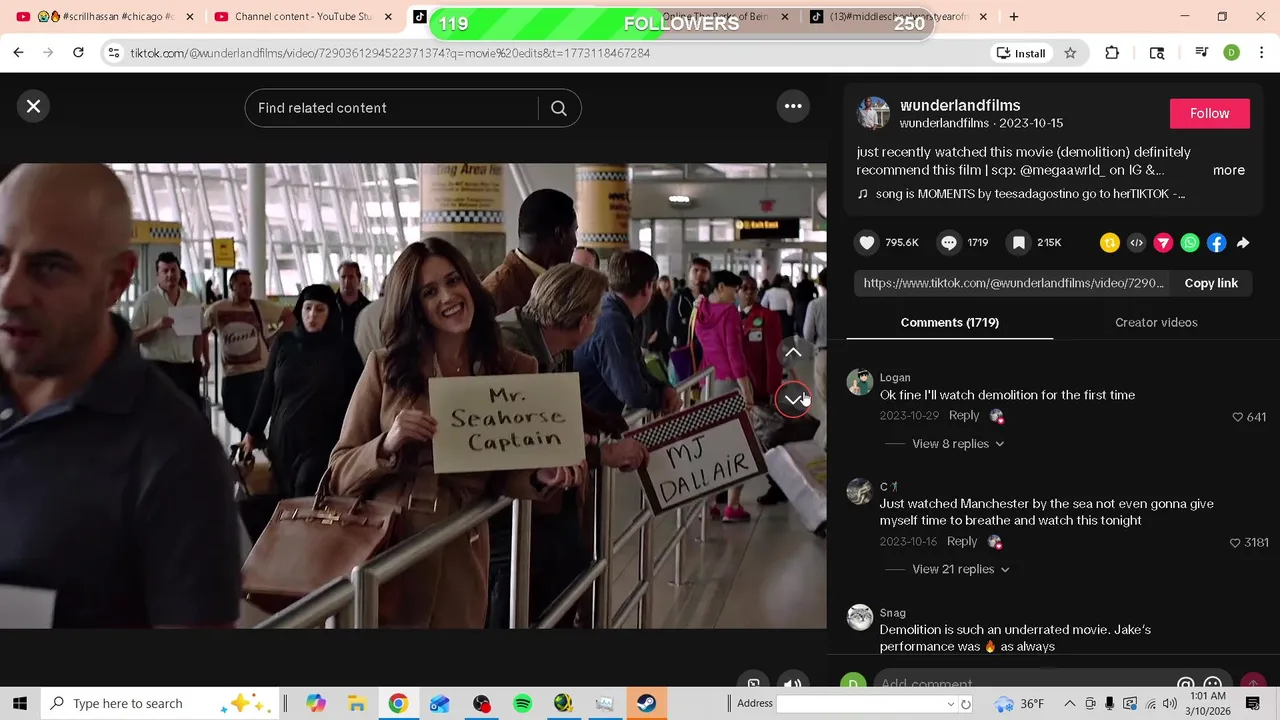
Task: Open the Windows notification center icon
Action: (1252, 704)
